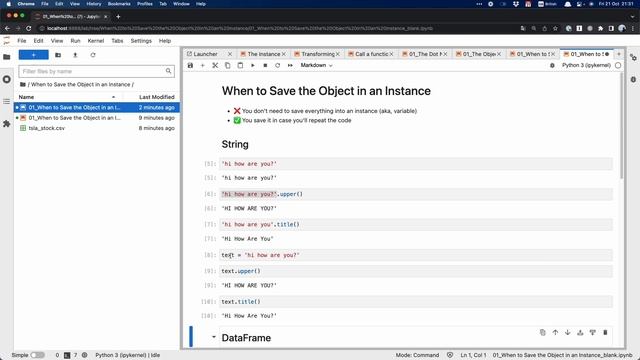
Task: Open the Kernel menu
Action: click(96, 41)
